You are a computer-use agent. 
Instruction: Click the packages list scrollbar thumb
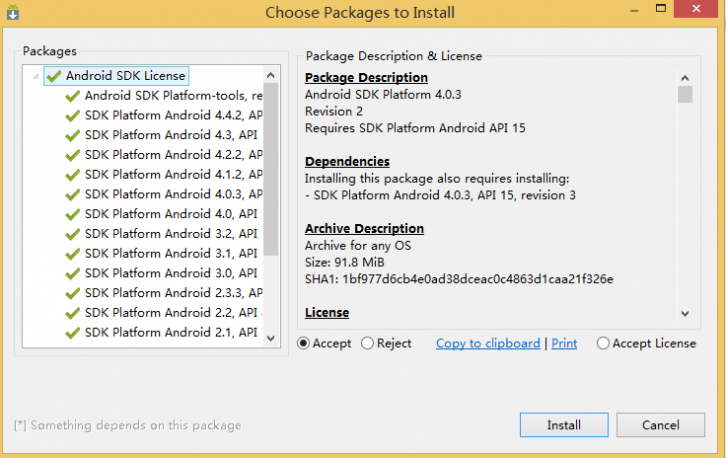tap(271, 169)
